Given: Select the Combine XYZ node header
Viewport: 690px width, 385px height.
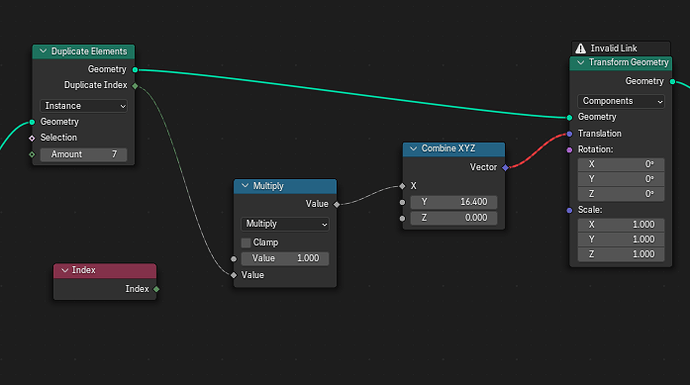Looking at the screenshot, I should 454,149.
